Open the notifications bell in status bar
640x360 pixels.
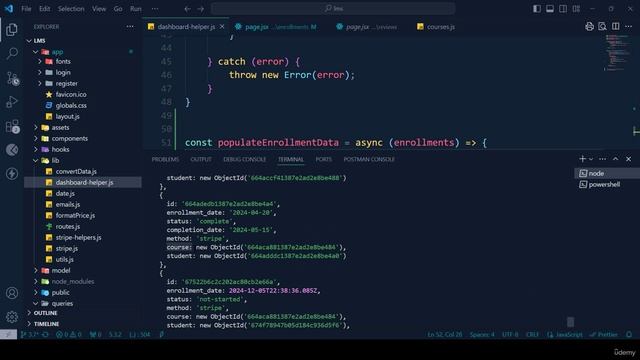point(629,334)
